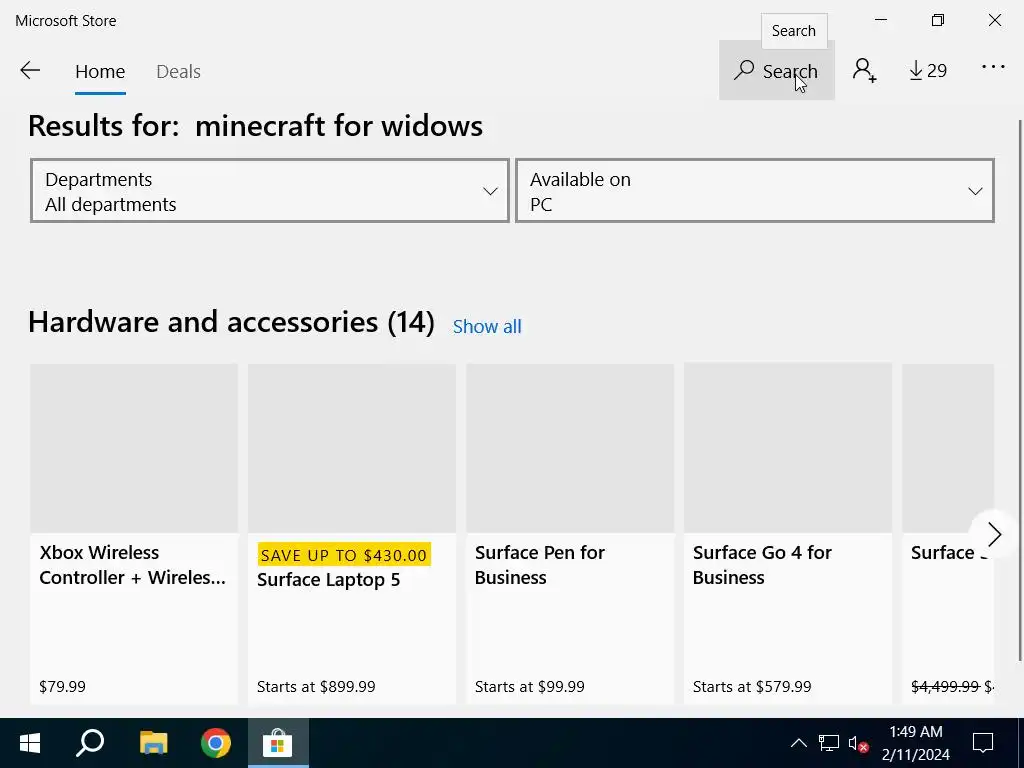Select the Starts at $579.99 price
Viewport: 1024px width, 768px height.
[752, 687]
